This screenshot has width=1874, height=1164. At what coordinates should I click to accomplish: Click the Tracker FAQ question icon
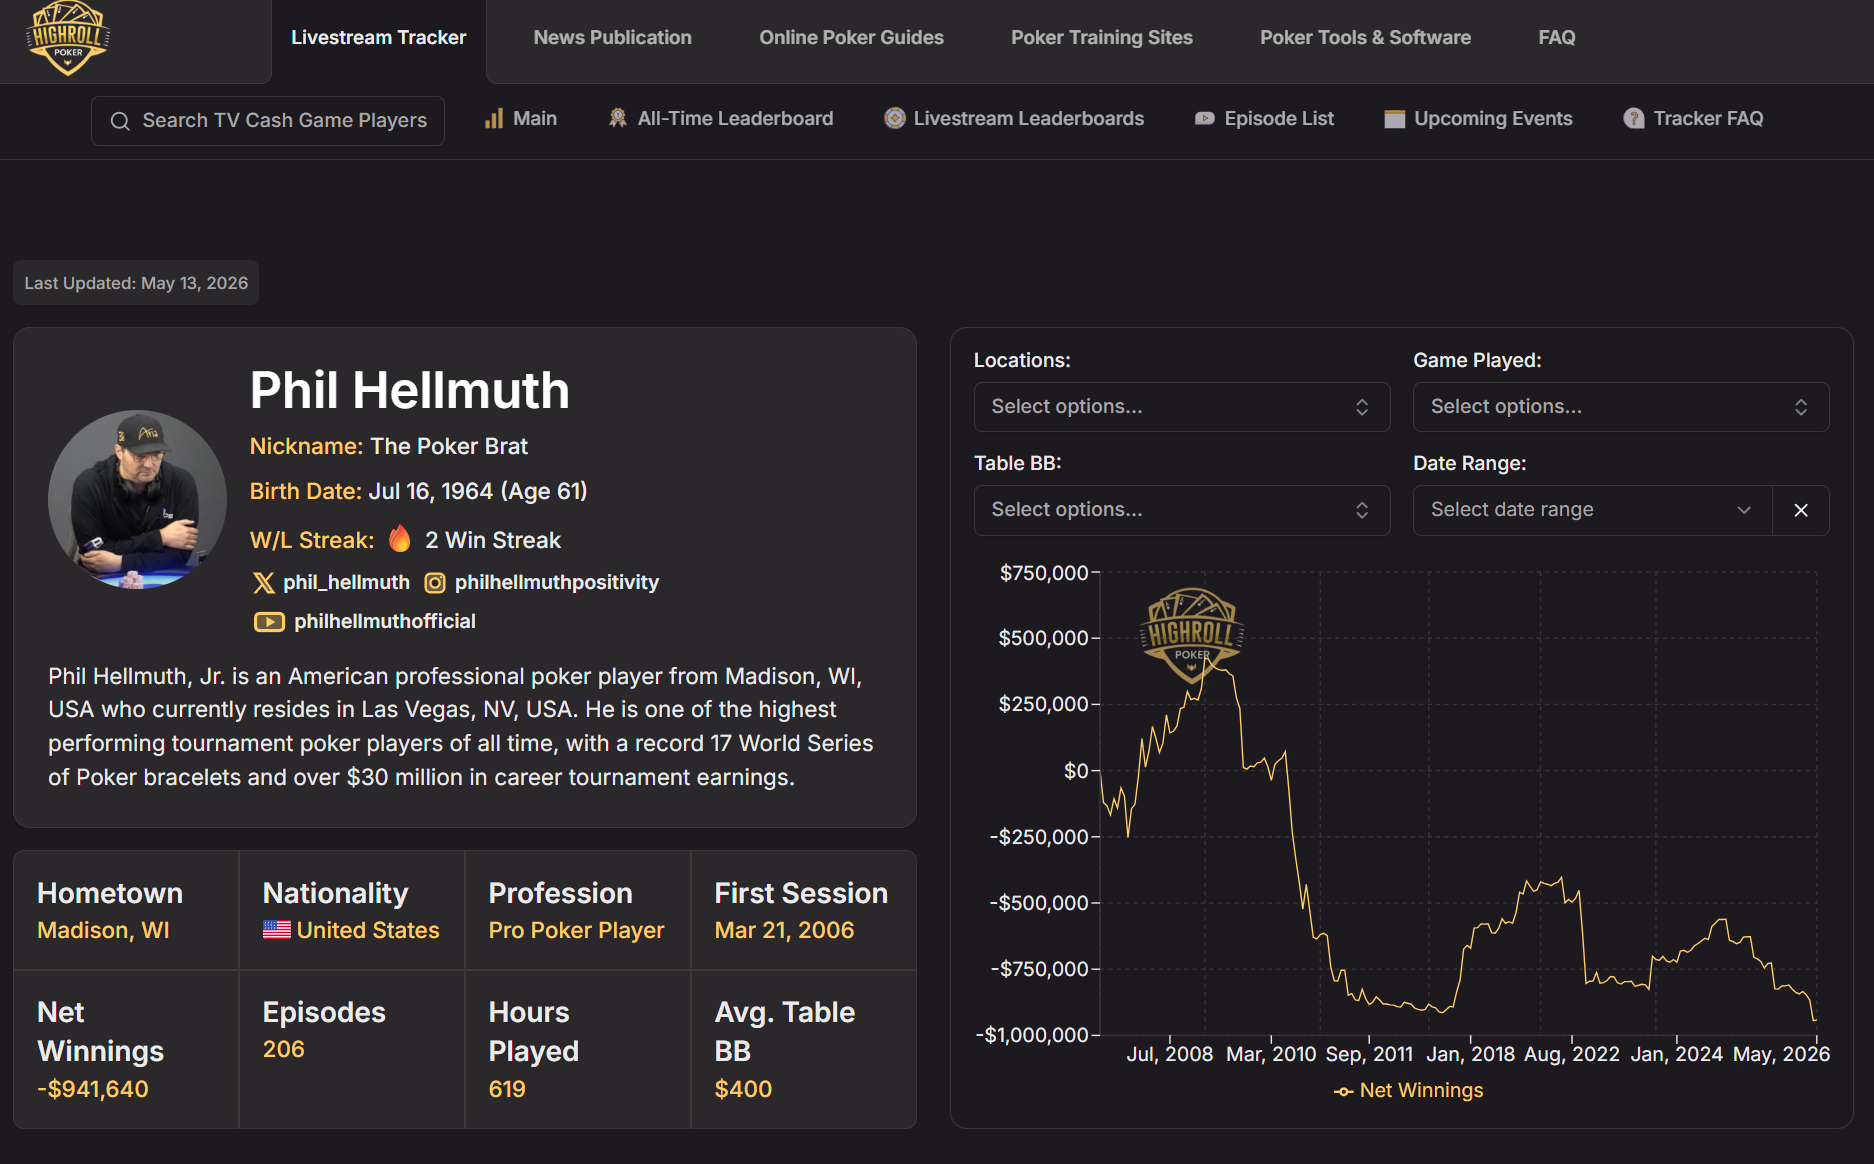(1634, 119)
